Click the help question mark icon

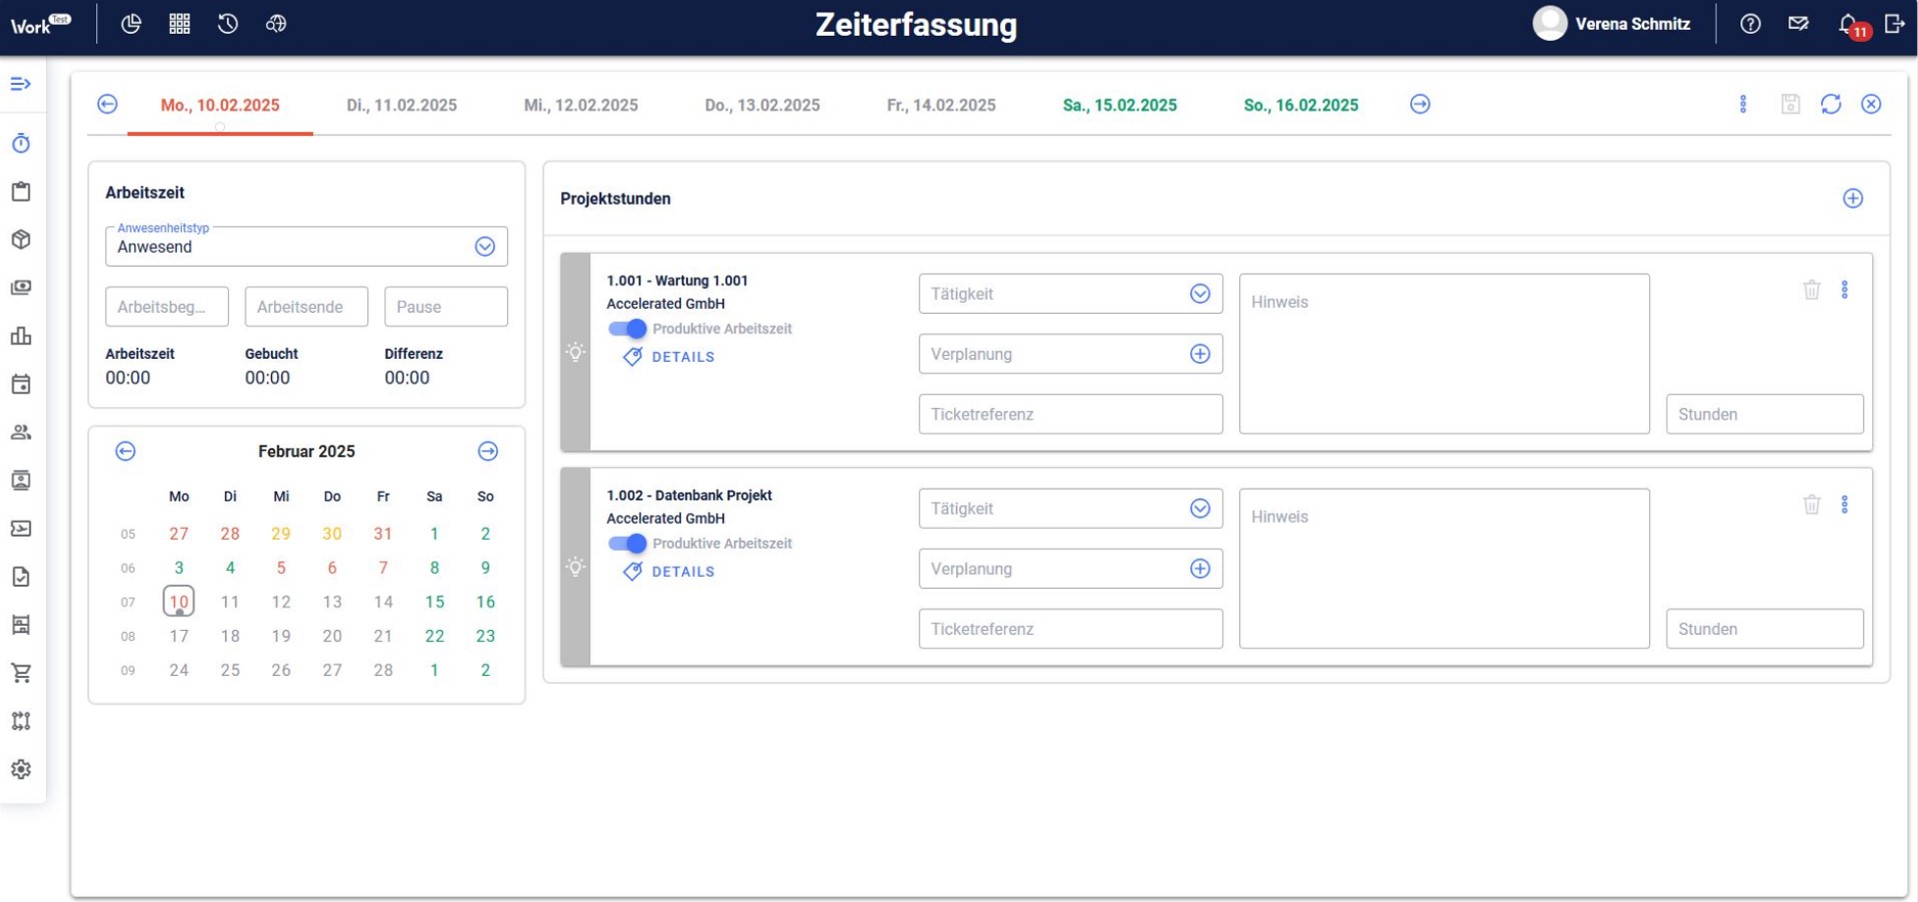pyautogui.click(x=1750, y=24)
